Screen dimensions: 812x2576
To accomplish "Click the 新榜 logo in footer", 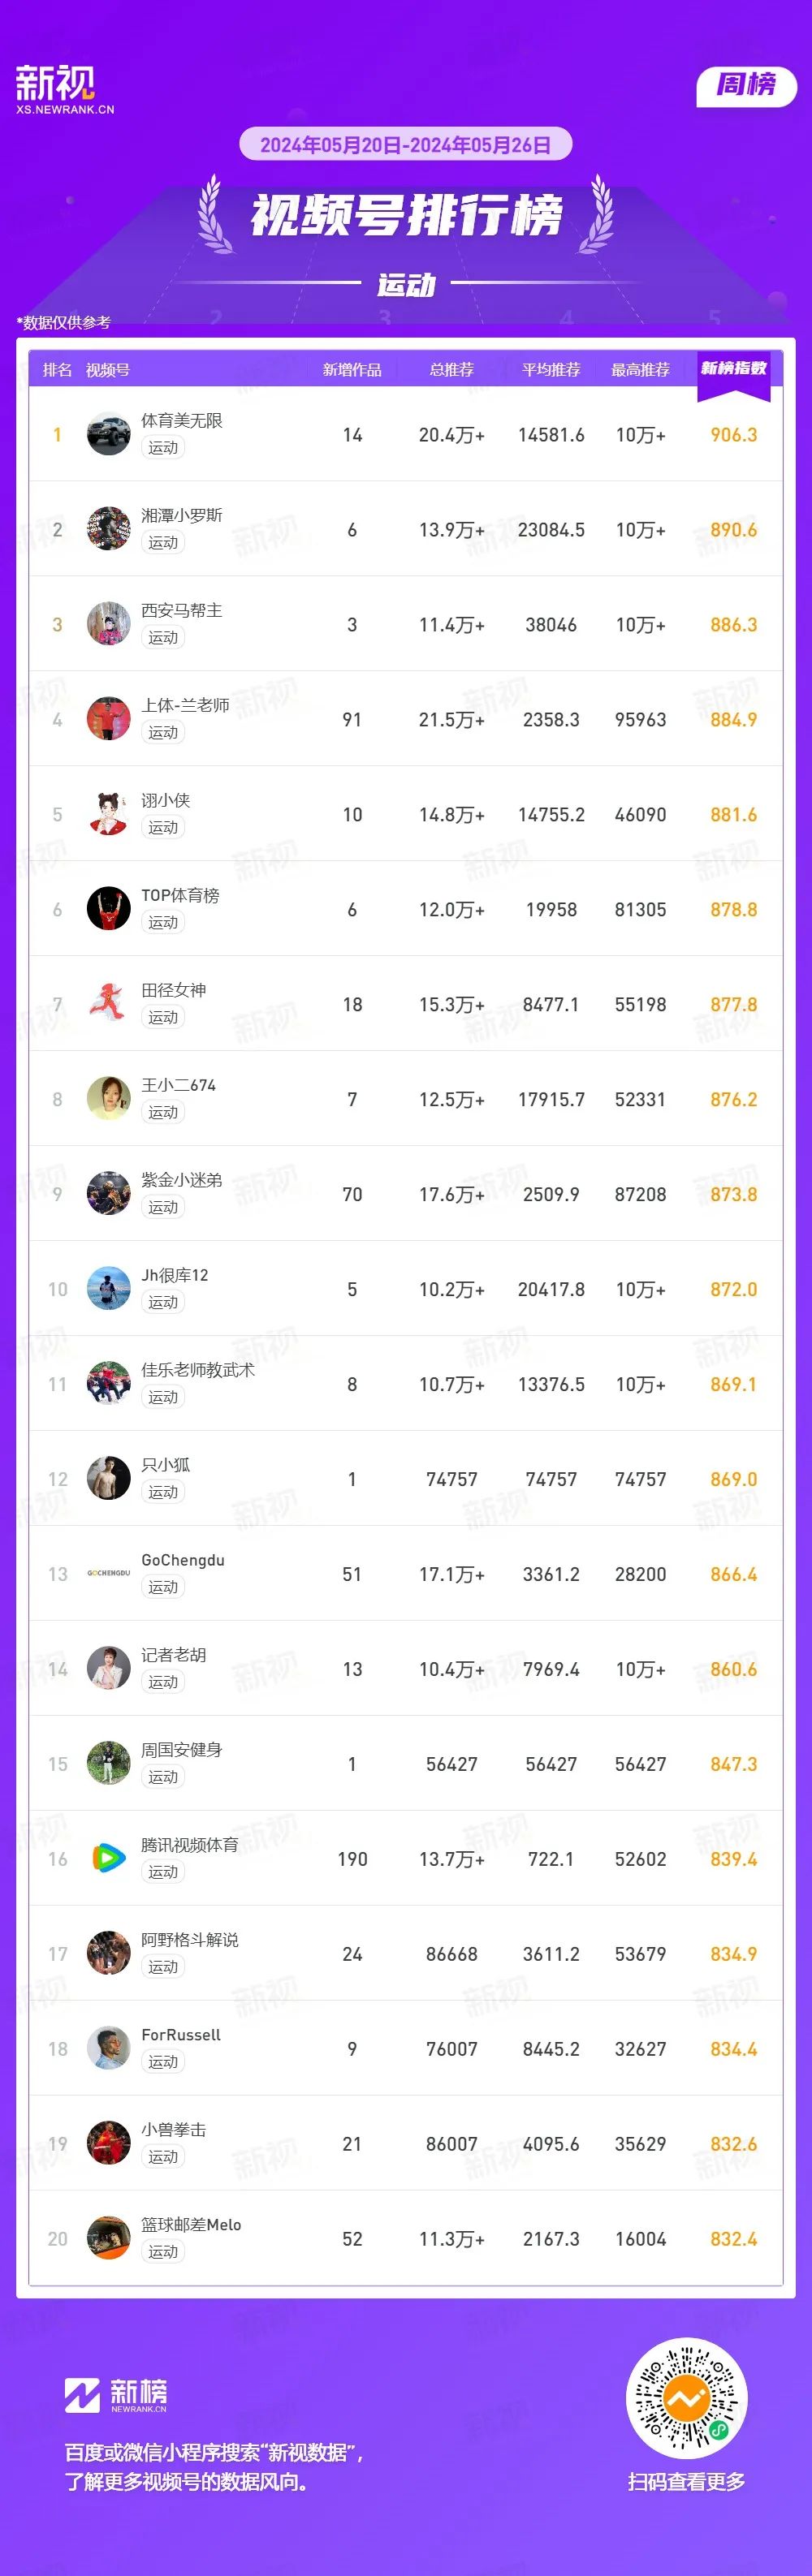I will (x=116, y=2395).
